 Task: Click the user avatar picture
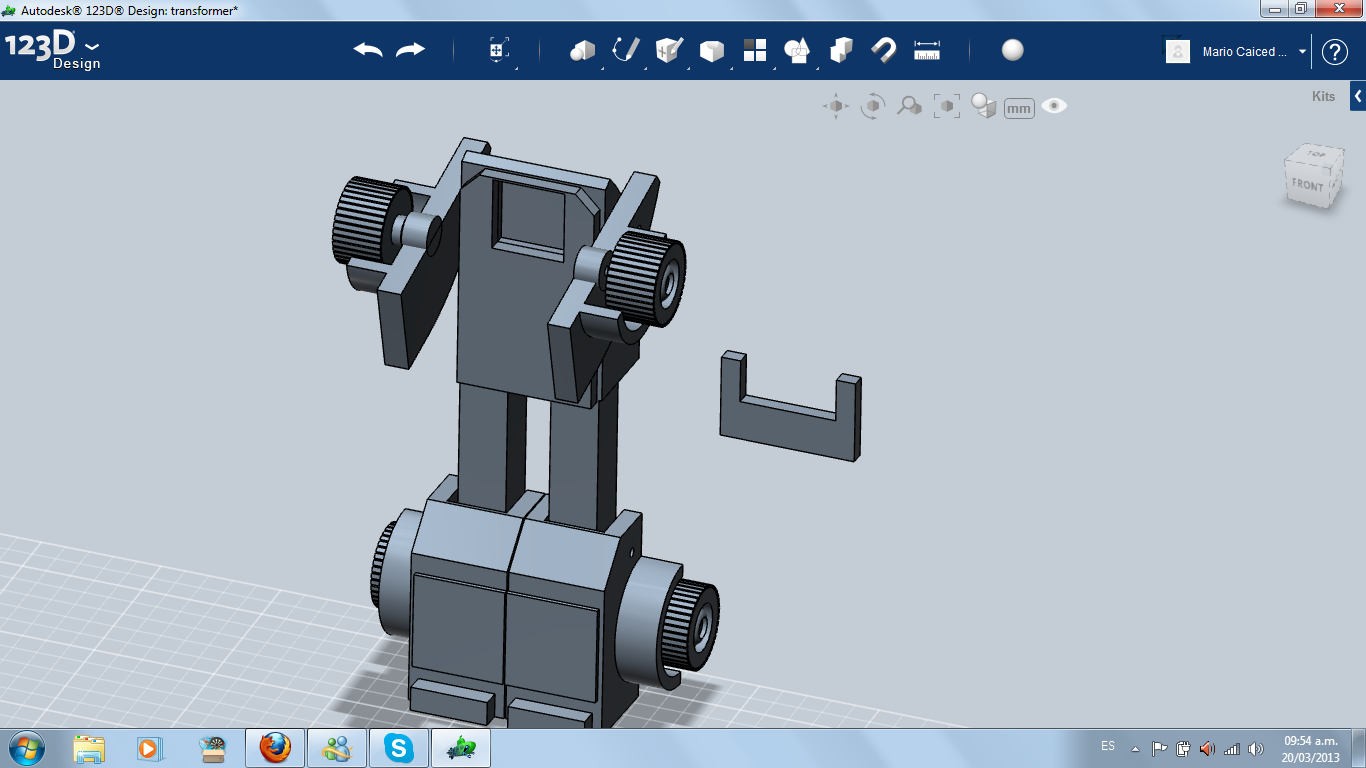tap(1178, 52)
